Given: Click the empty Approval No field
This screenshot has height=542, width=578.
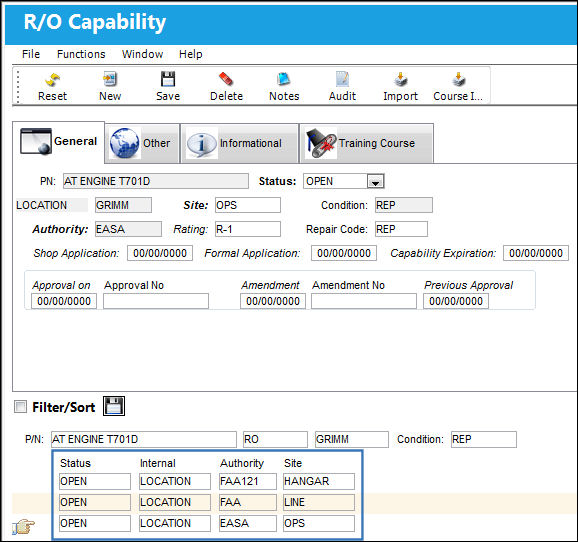Looking at the screenshot, I should (156, 301).
